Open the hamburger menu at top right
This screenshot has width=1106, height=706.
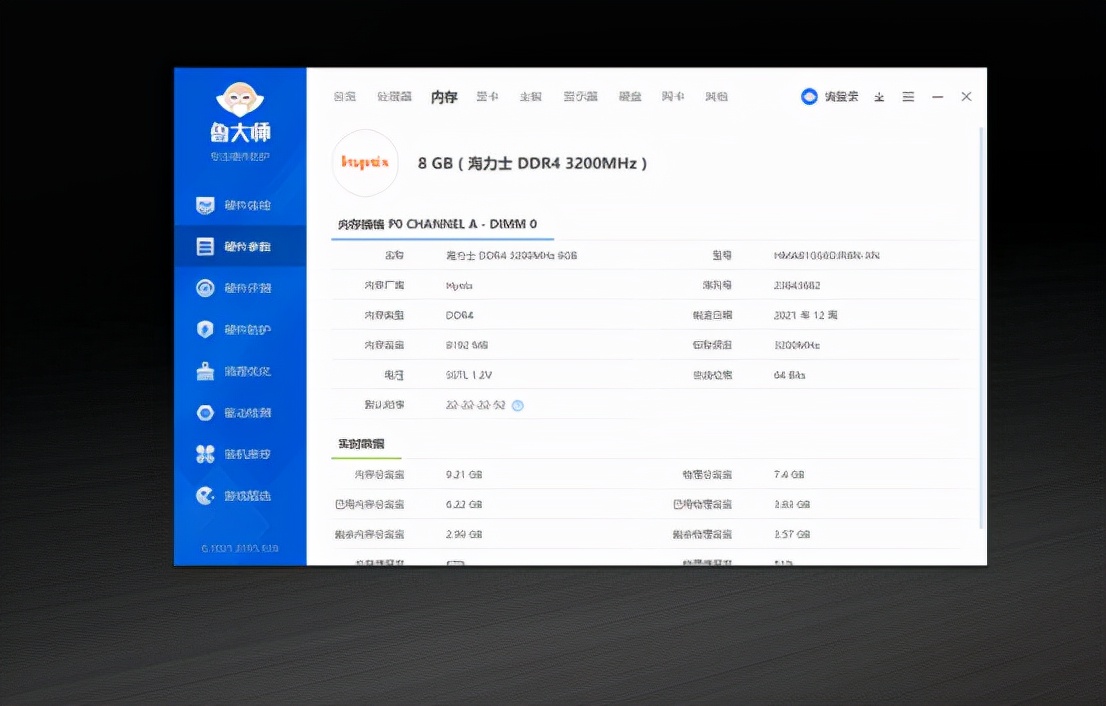[x=908, y=97]
